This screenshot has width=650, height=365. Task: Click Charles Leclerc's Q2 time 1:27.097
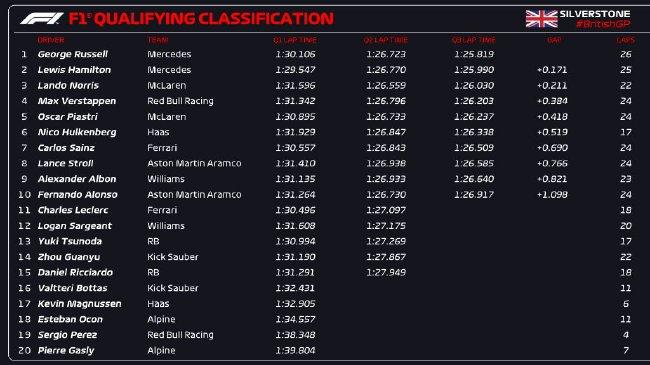386,210
